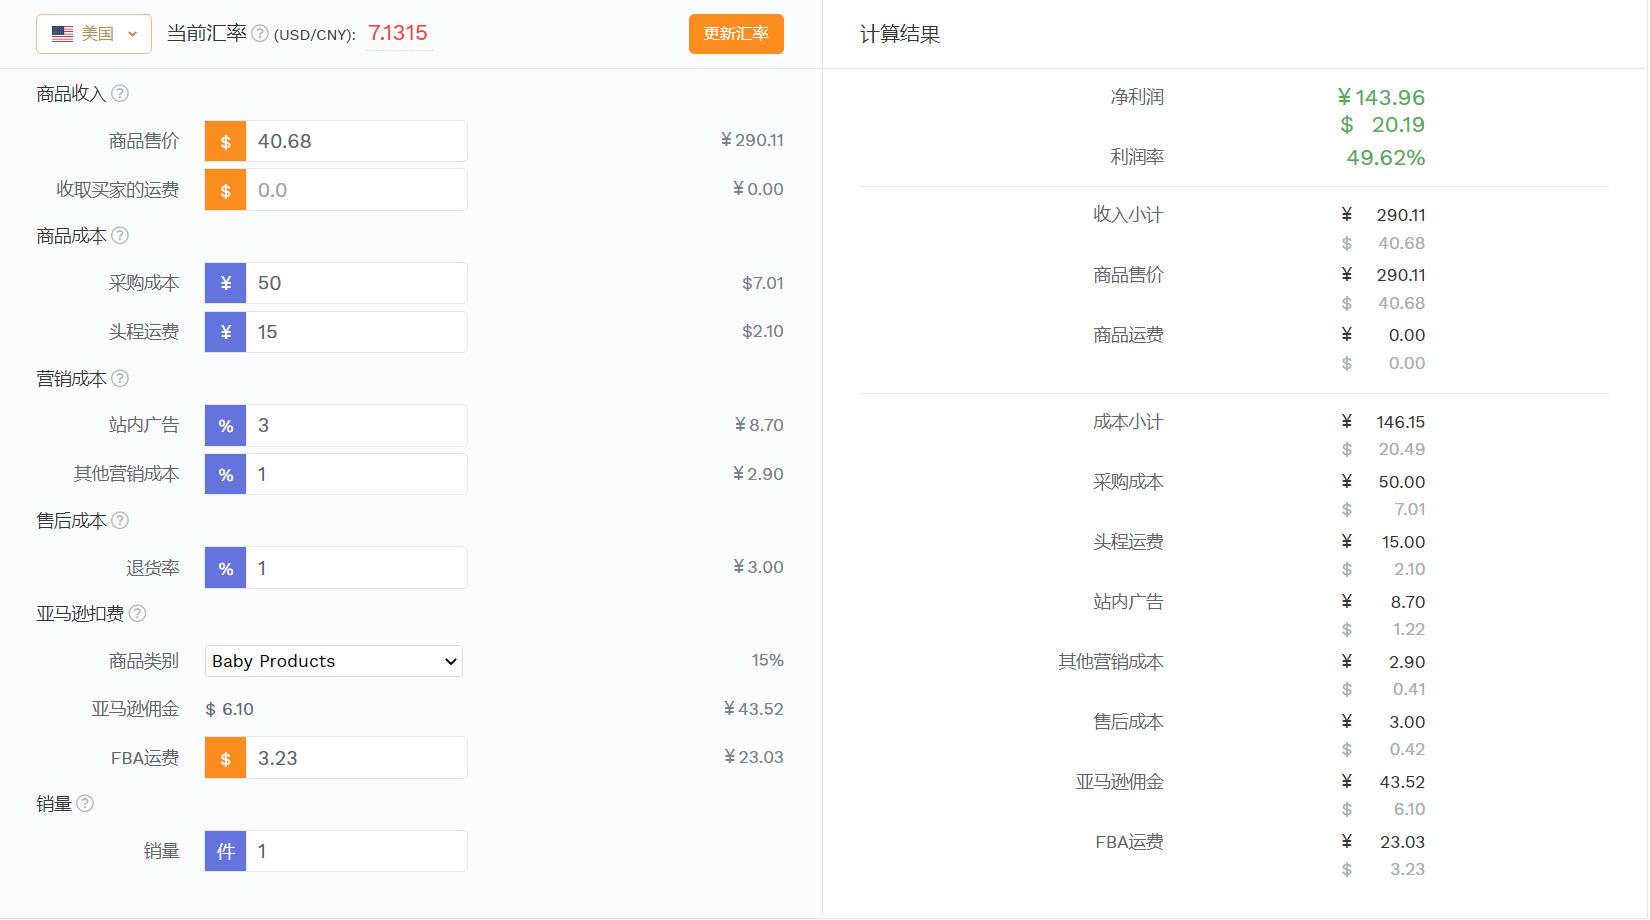Click the dollar icon beside 商品售价

225,142
